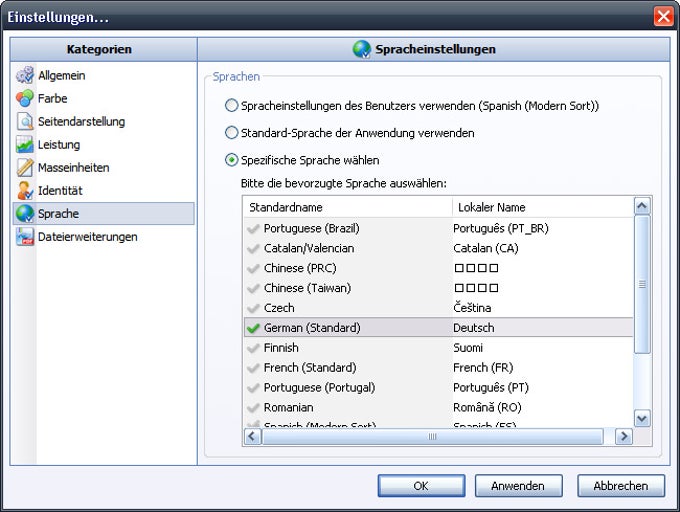Click the Anwenden button

click(518, 486)
